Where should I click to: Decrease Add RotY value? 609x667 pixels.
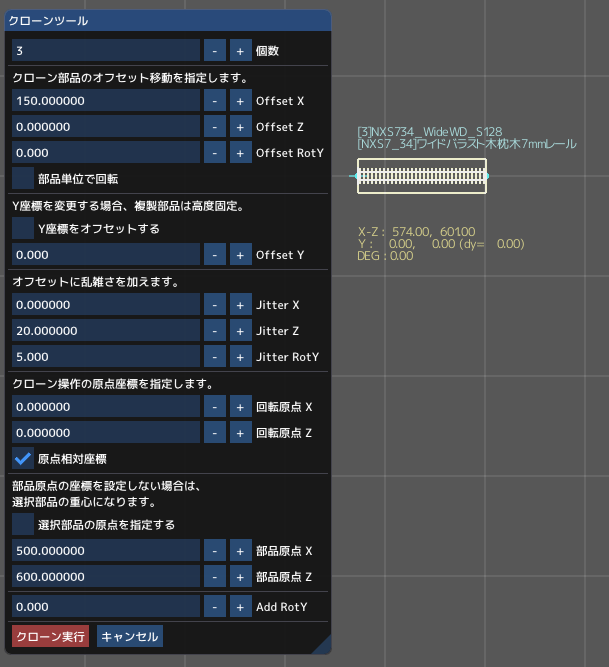215,607
